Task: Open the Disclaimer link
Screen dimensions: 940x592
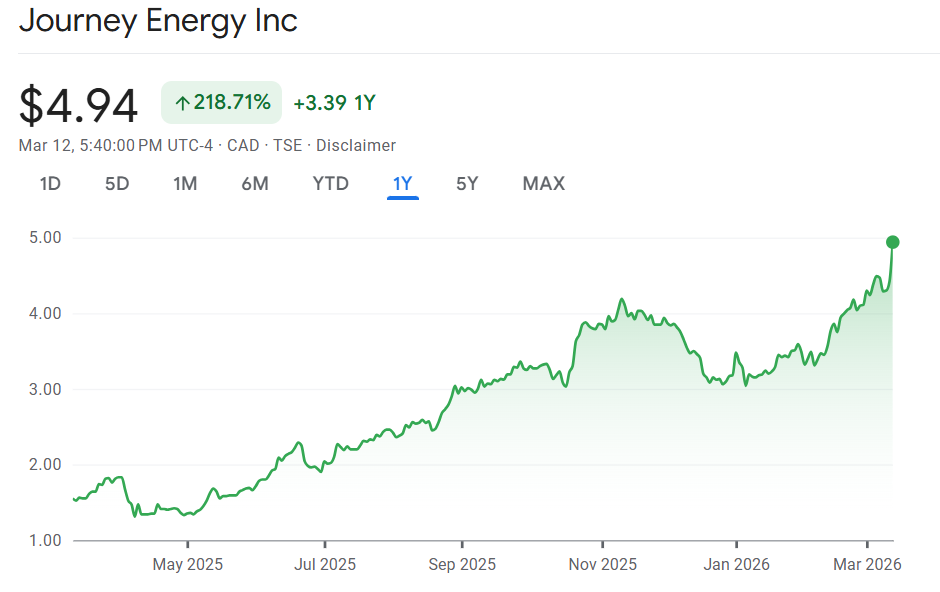Action: point(356,146)
